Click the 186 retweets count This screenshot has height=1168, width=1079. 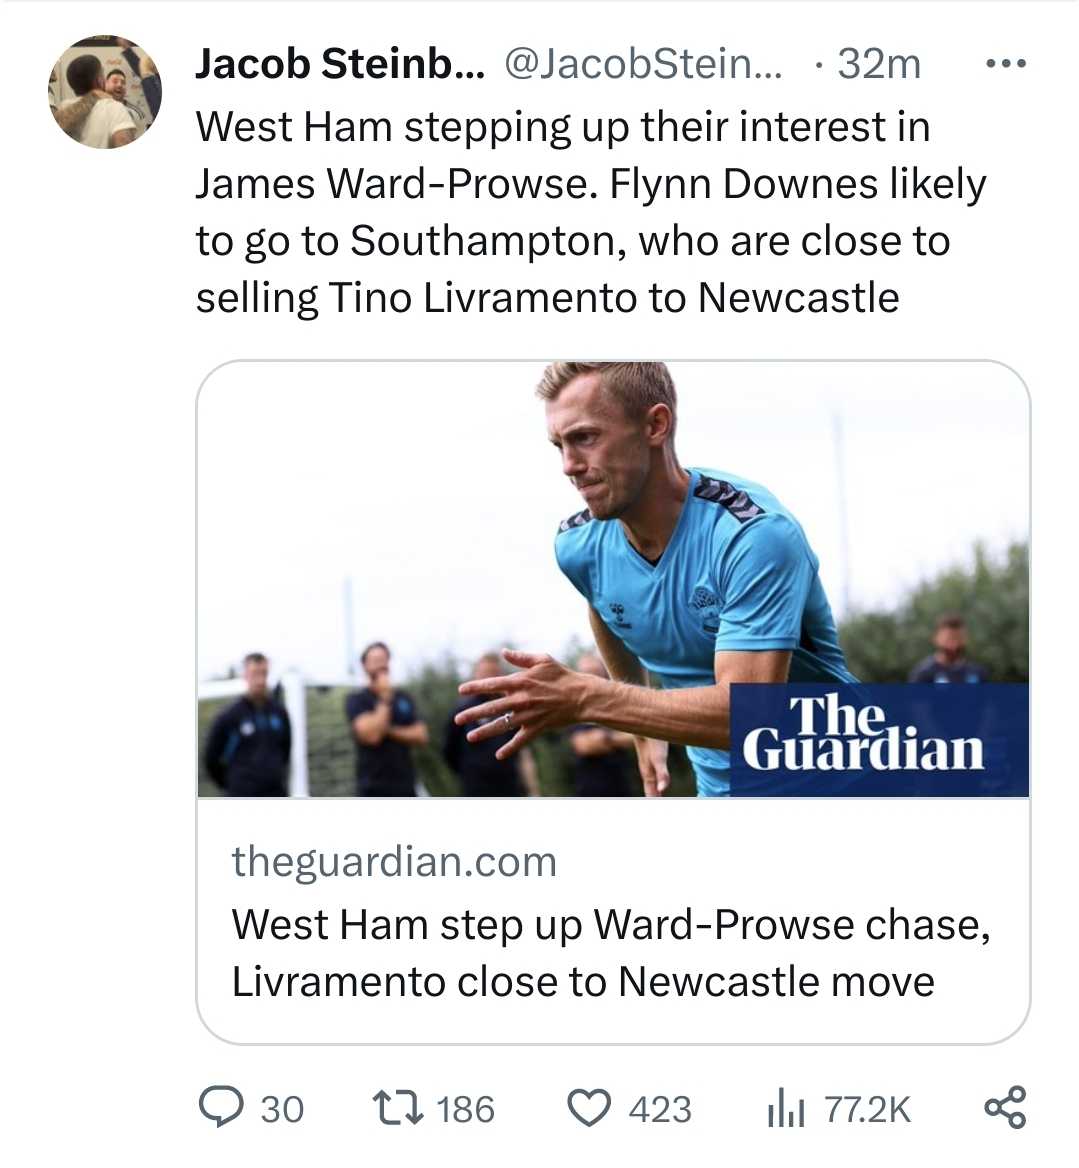coord(465,1109)
